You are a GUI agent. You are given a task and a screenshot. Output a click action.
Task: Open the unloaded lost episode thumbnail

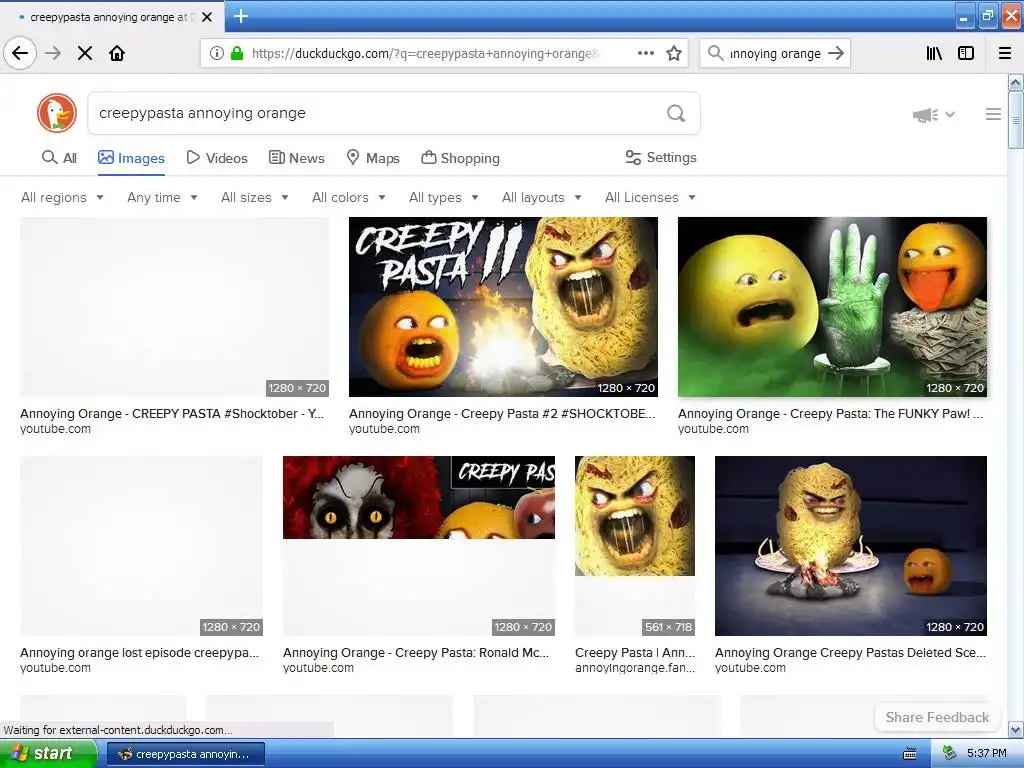[x=141, y=545]
